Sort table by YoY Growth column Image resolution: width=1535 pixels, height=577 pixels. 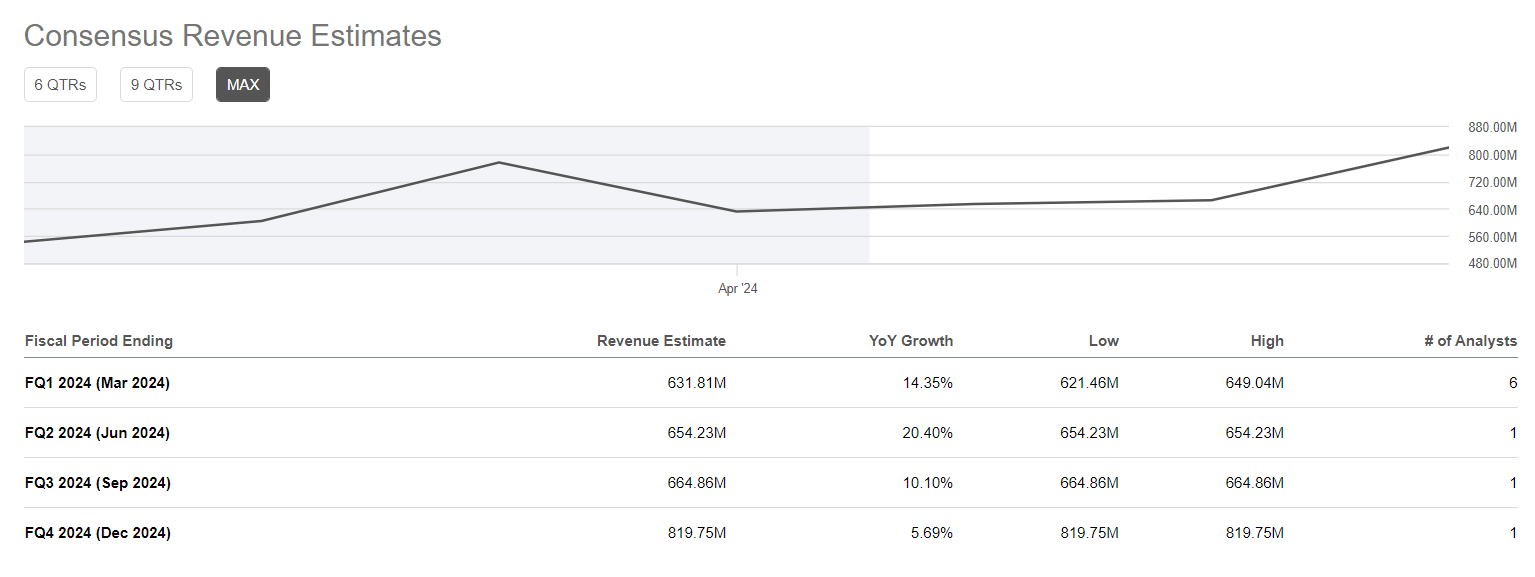click(x=911, y=340)
